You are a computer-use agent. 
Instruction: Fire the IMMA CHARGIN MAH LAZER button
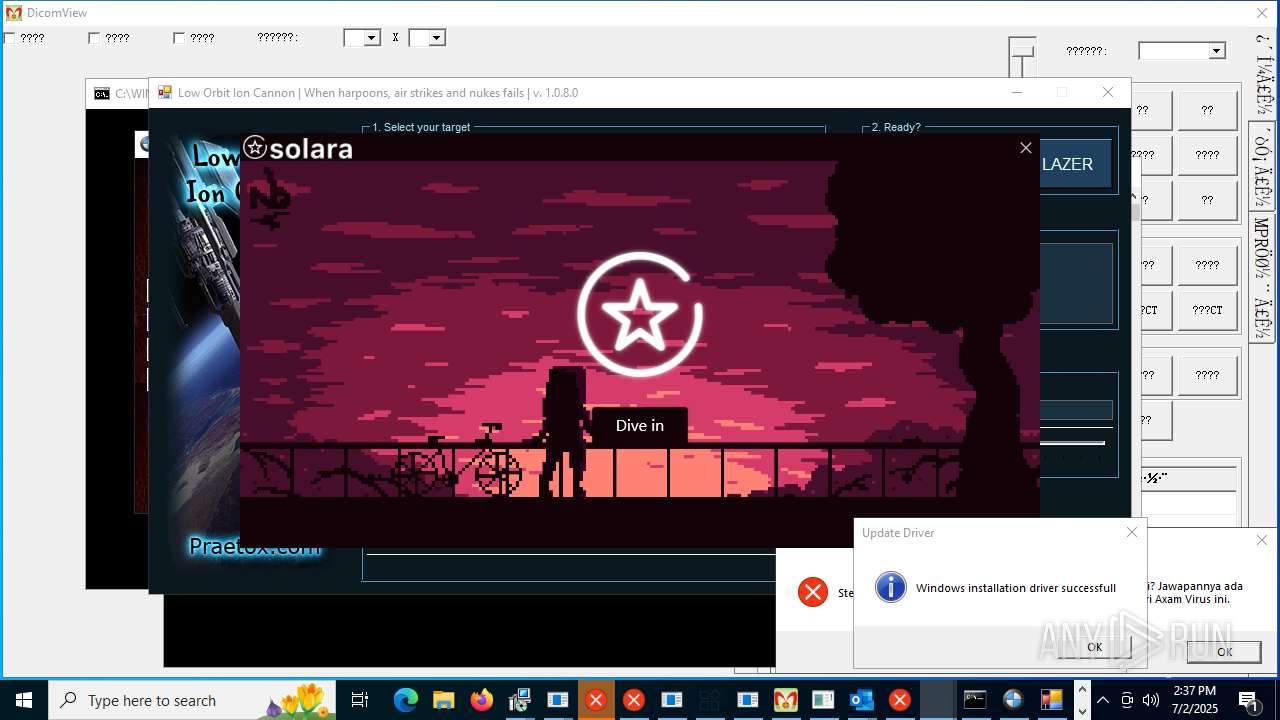1074,164
